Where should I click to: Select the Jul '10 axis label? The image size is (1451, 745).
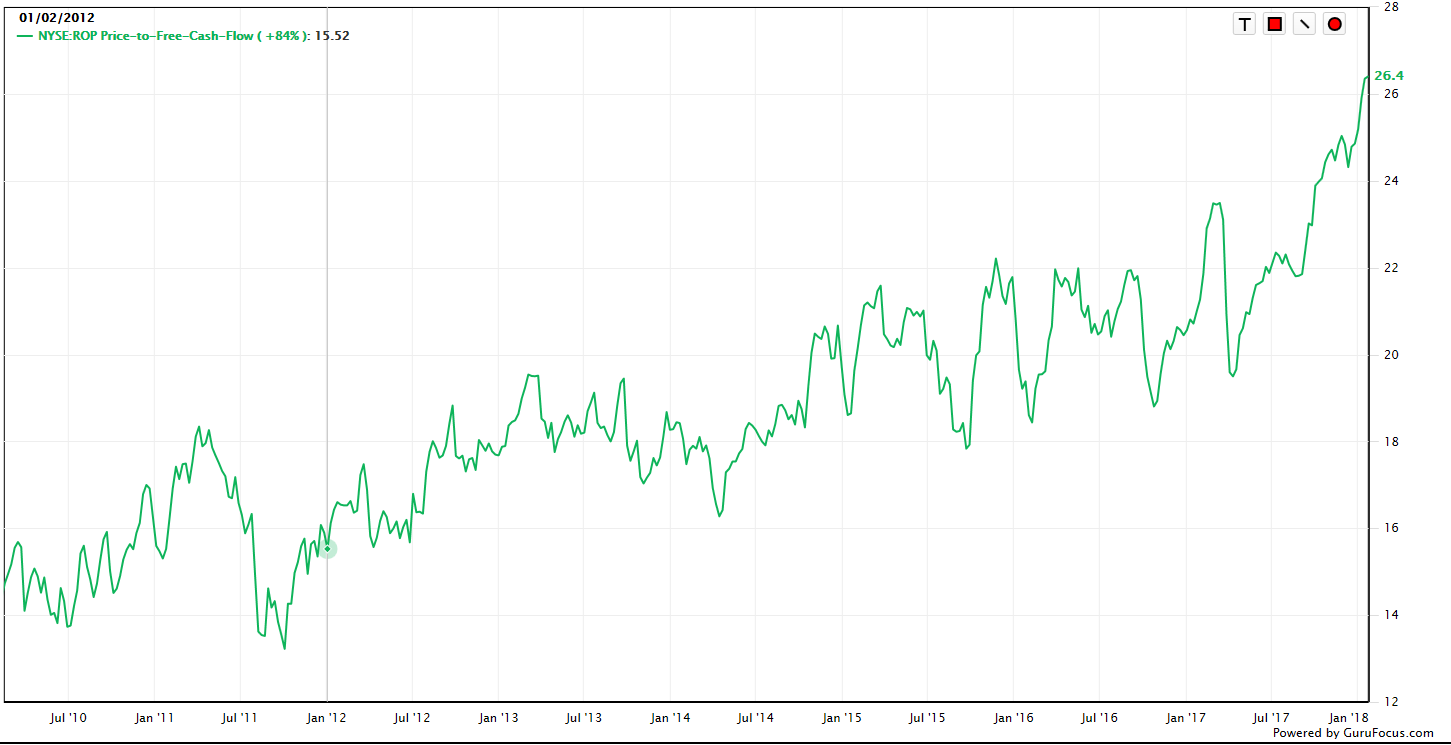[x=70, y=718]
